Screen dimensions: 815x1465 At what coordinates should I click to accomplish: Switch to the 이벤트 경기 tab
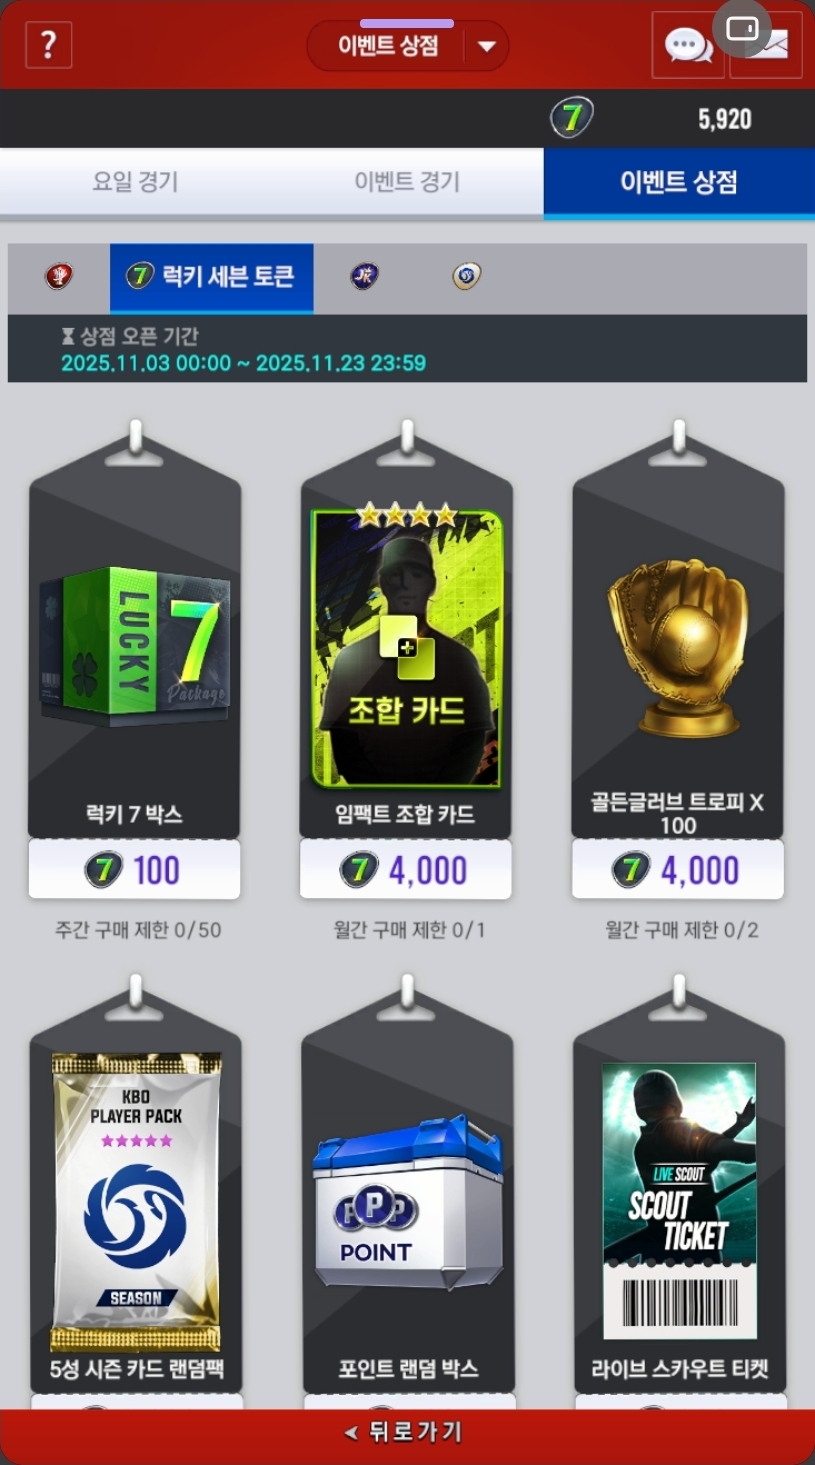click(x=407, y=182)
